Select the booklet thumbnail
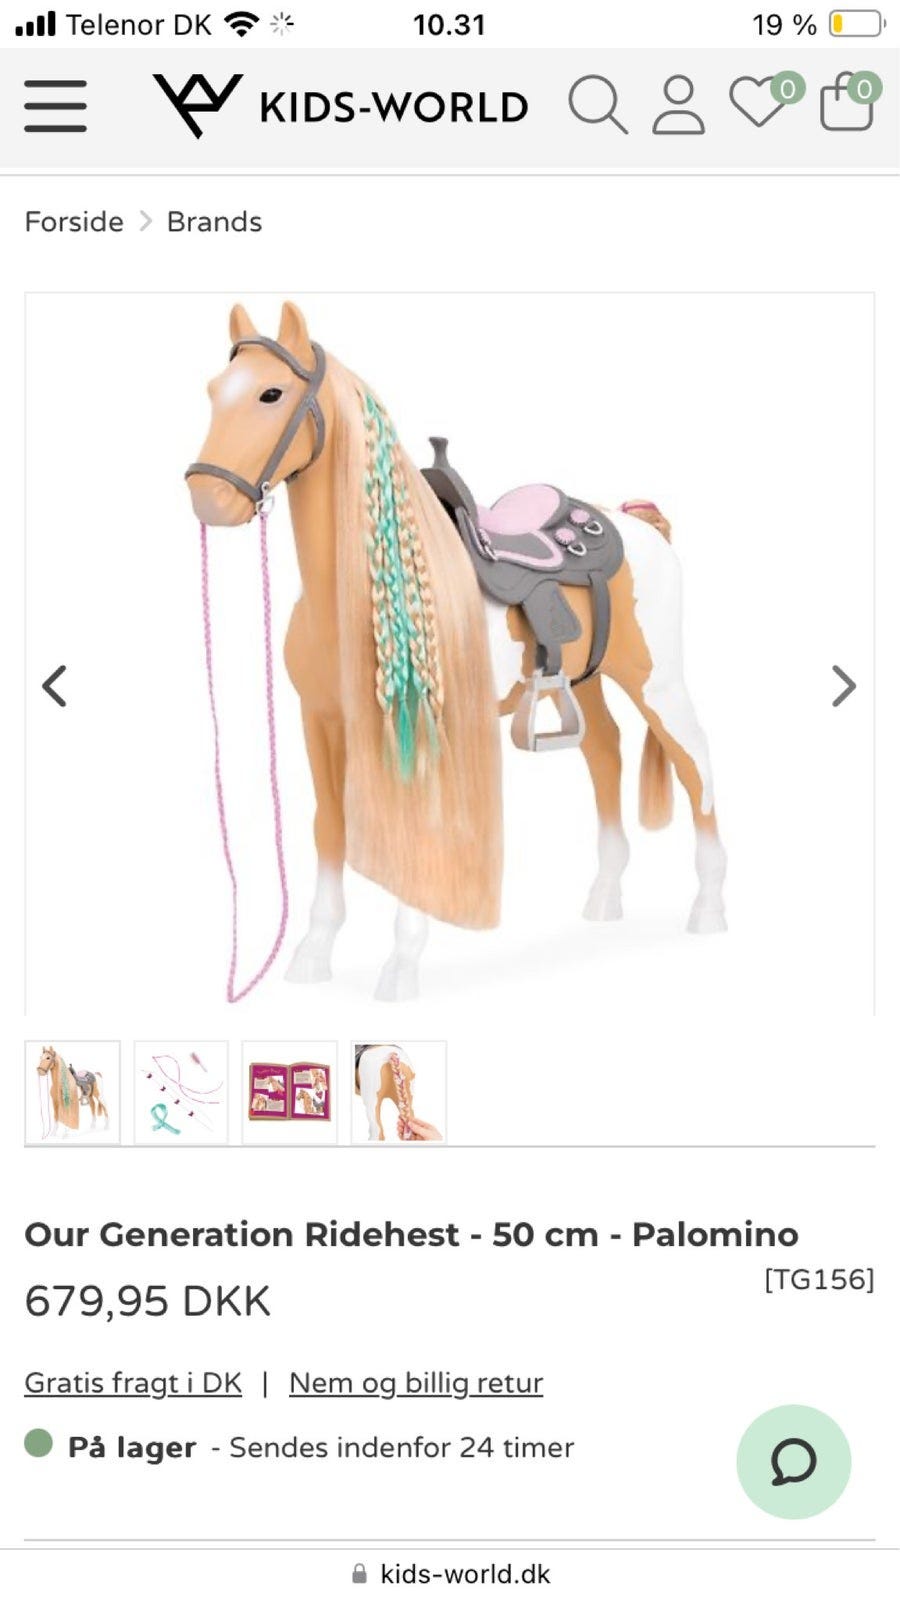900x1600 pixels. tap(290, 1092)
